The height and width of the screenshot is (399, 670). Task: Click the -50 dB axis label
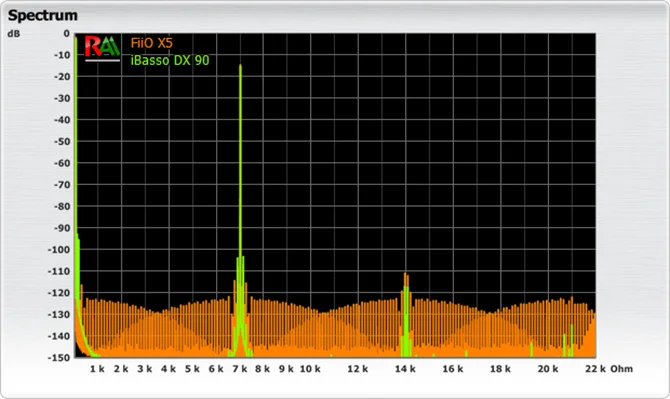coord(62,141)
